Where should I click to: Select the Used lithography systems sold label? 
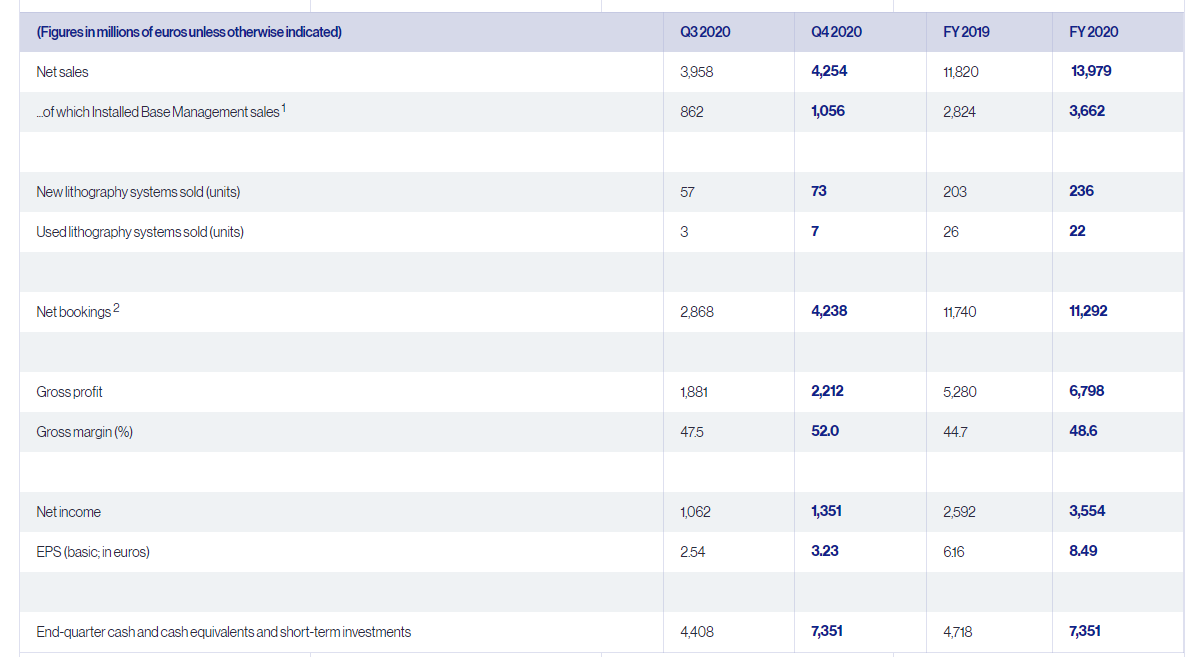click(x=140, y=232)
